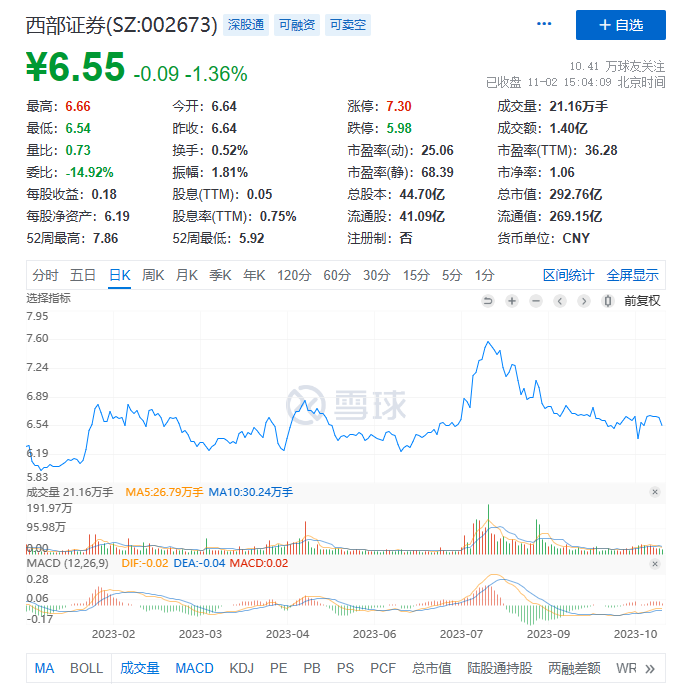Screen dimensions: 688x697
Task: Select the 季K chart tab
Action: [x=220, y=275]
